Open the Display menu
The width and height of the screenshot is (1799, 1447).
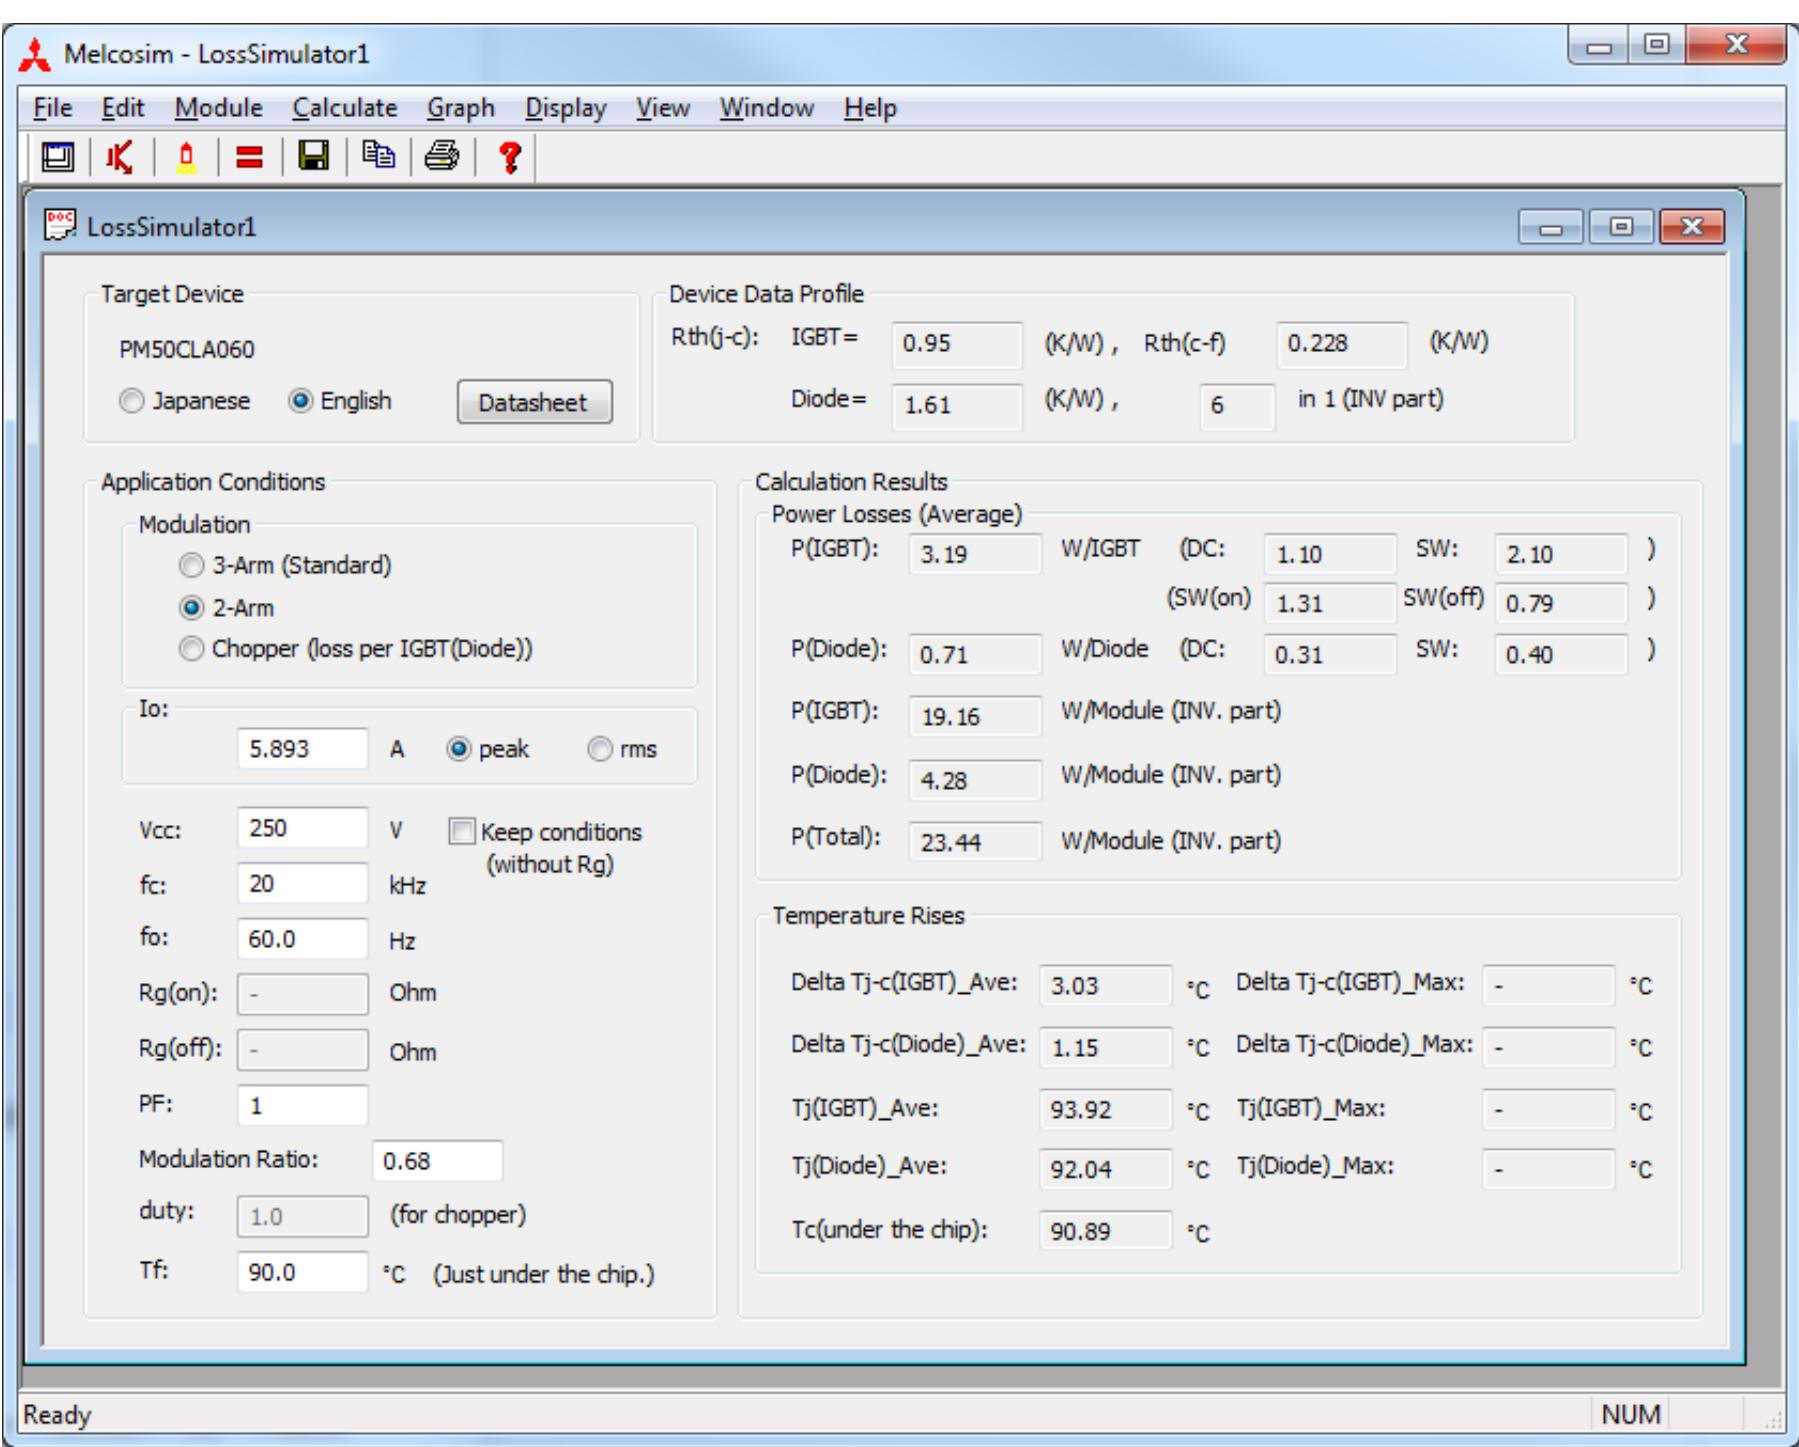(565, 108)
